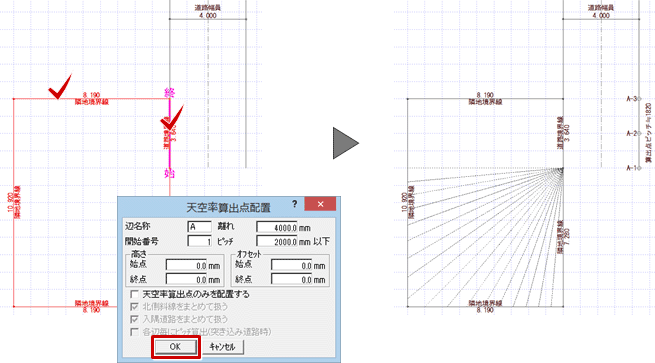
Task: Click the キャンセル button
Action: click(x=223, y=347)
